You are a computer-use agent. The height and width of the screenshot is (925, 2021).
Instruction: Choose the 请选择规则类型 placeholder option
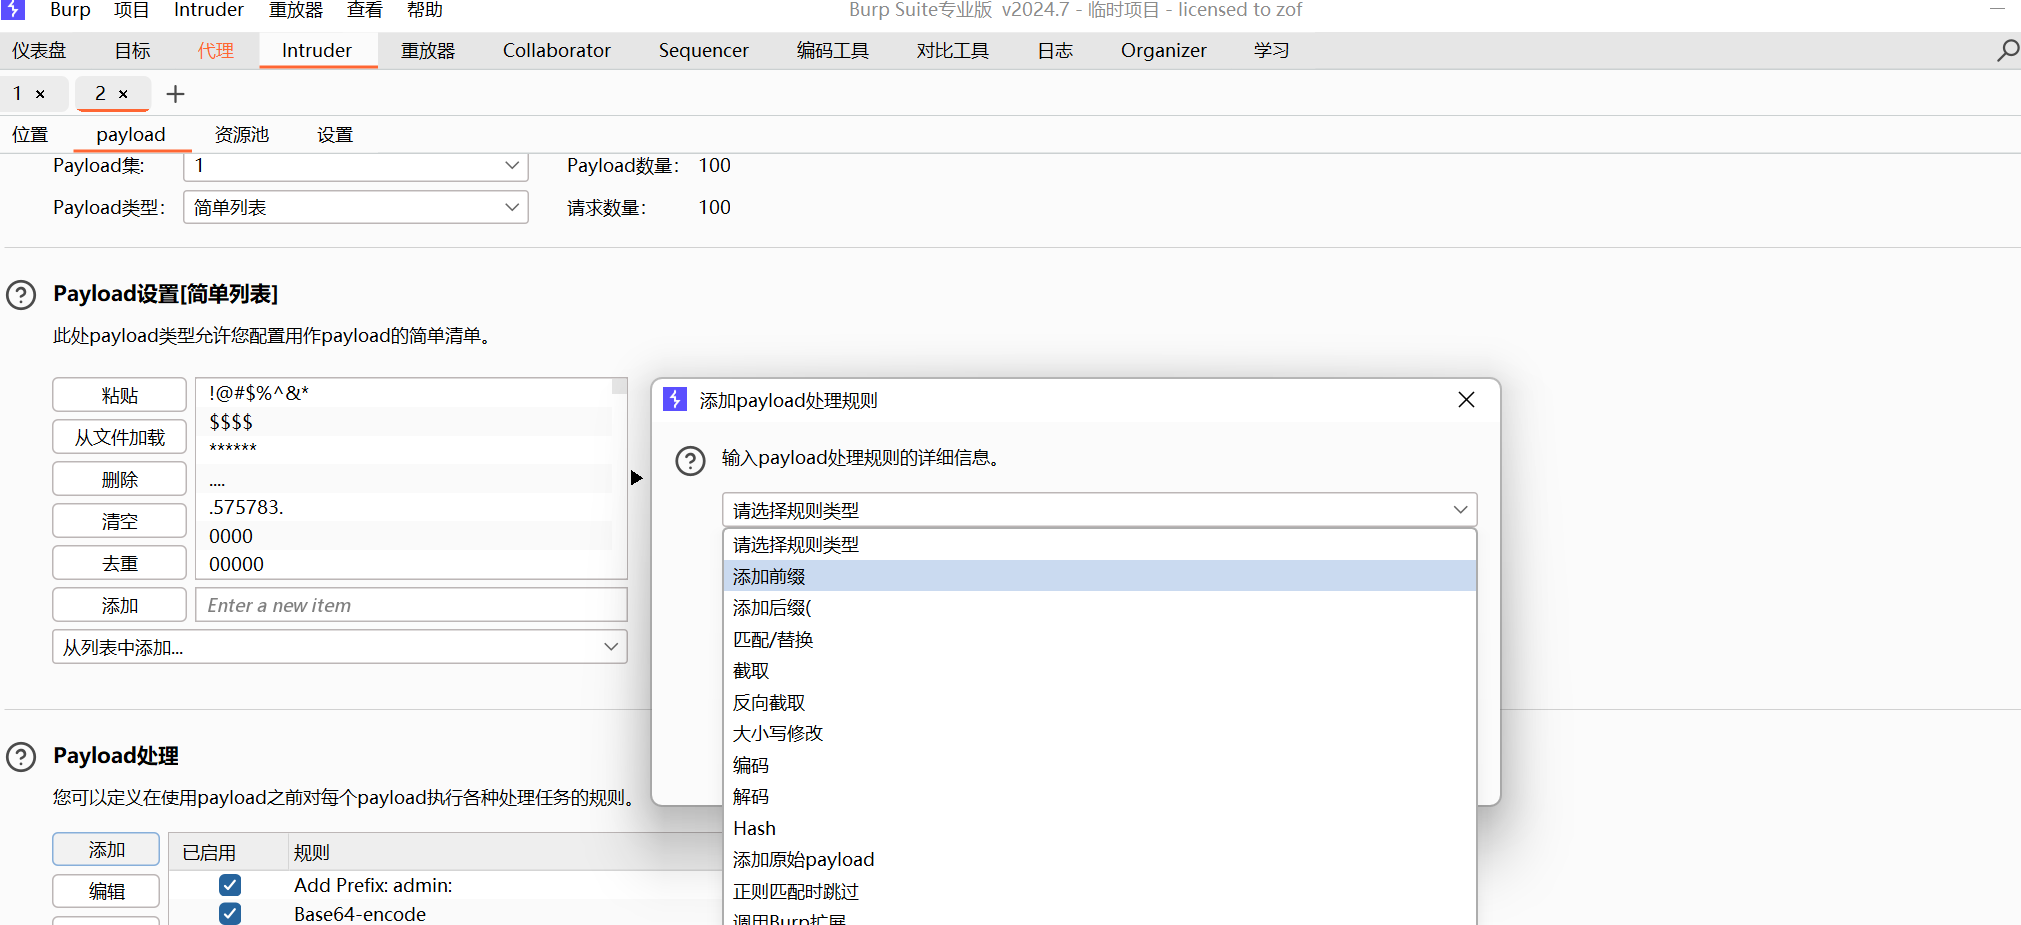[x=1099, y=545]
